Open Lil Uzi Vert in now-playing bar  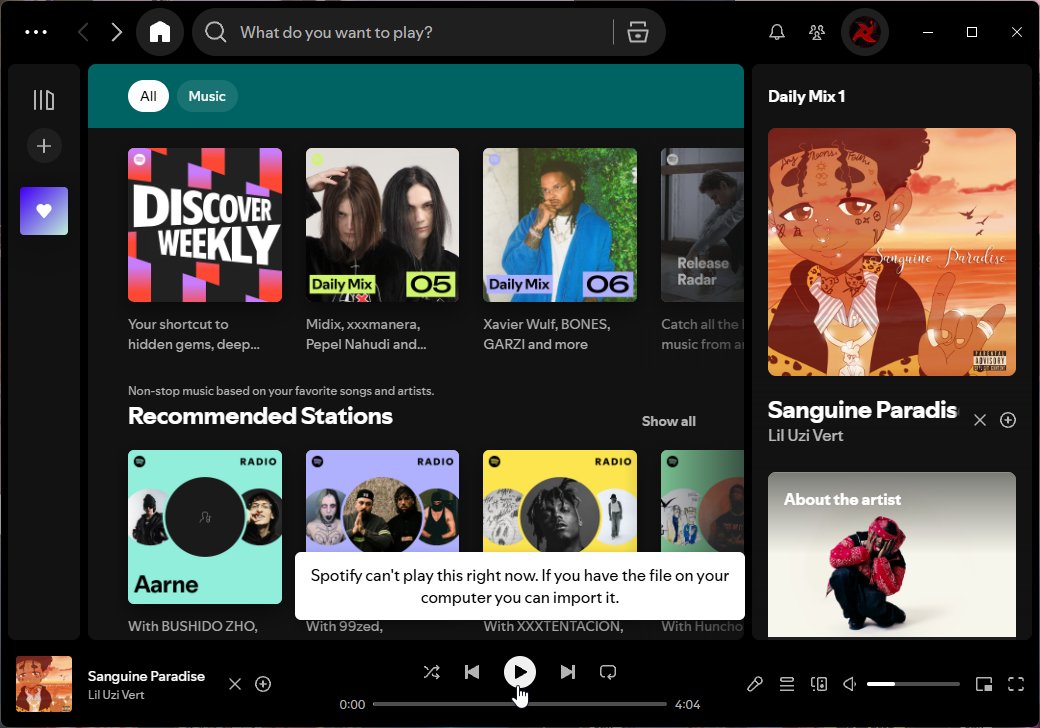pos(116,695)
